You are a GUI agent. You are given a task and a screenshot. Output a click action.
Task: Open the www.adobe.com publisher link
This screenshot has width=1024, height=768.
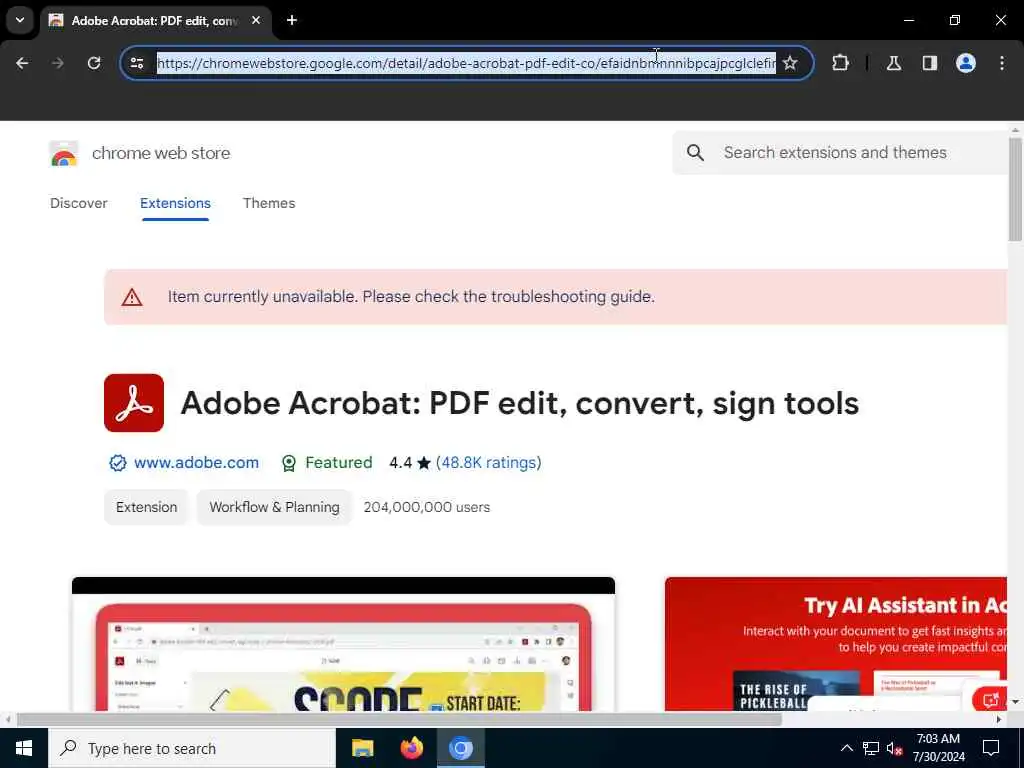[197, 462]
